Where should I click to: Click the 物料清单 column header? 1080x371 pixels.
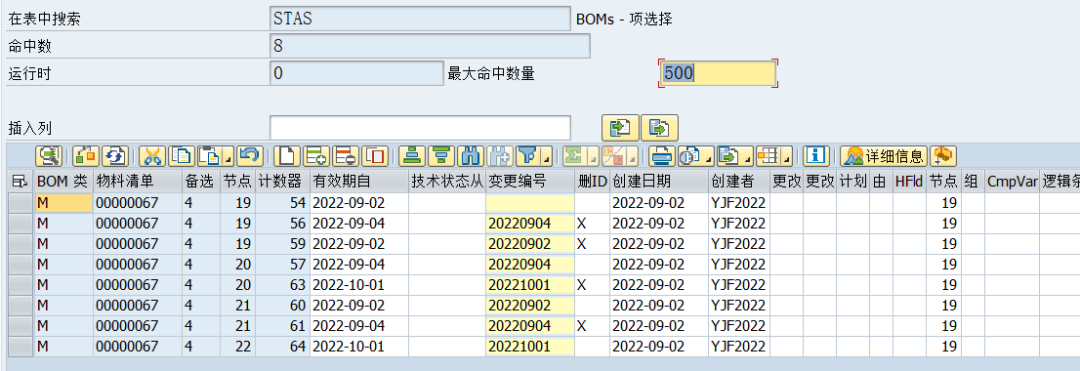pyautogui.click(x=138, y=182)
